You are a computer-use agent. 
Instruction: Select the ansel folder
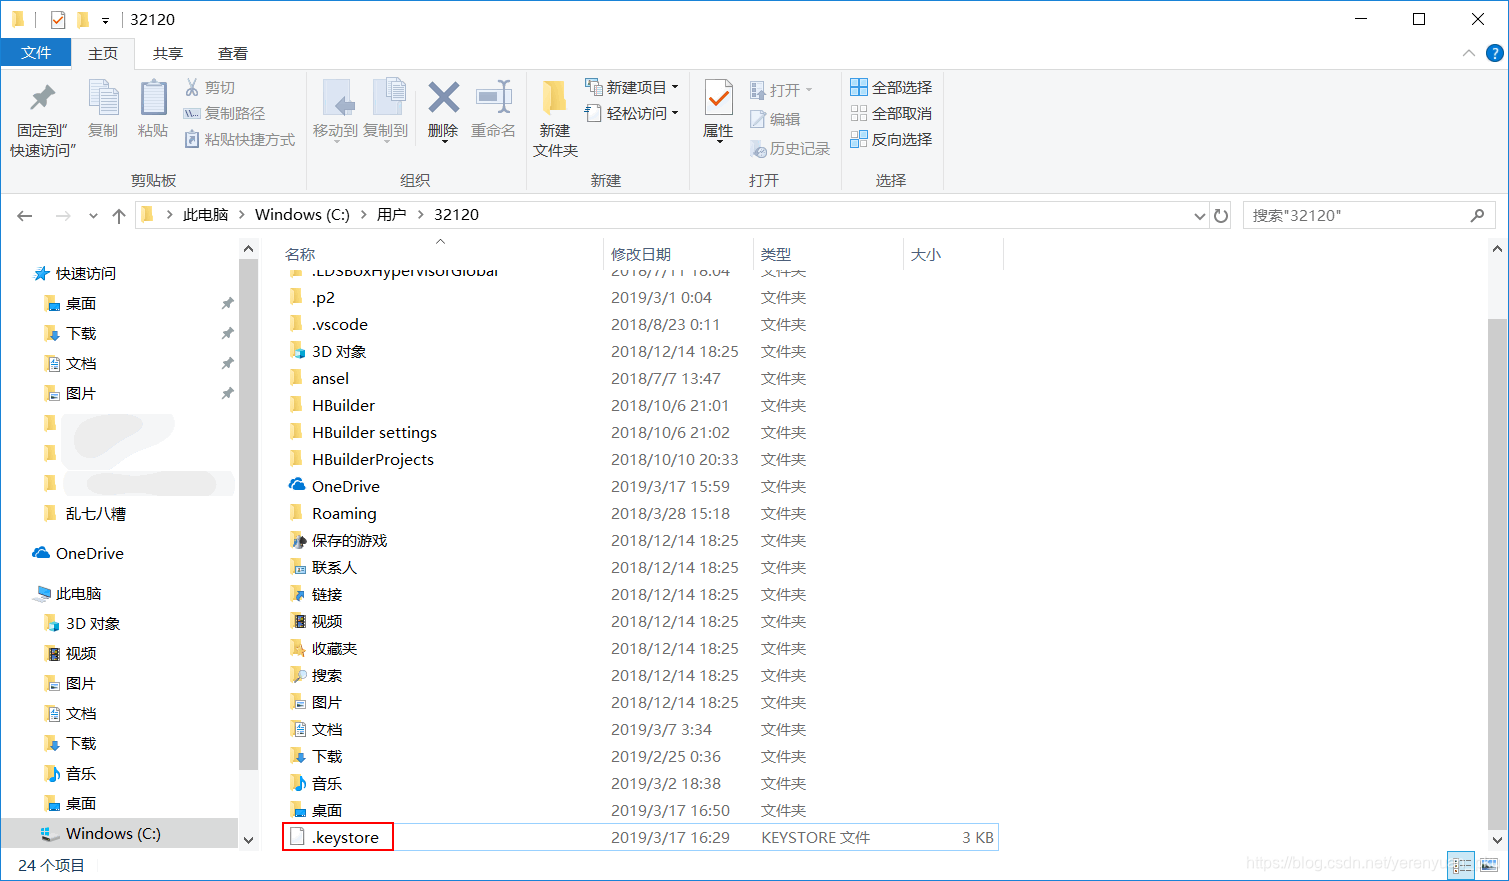click(x=330, y=378)
